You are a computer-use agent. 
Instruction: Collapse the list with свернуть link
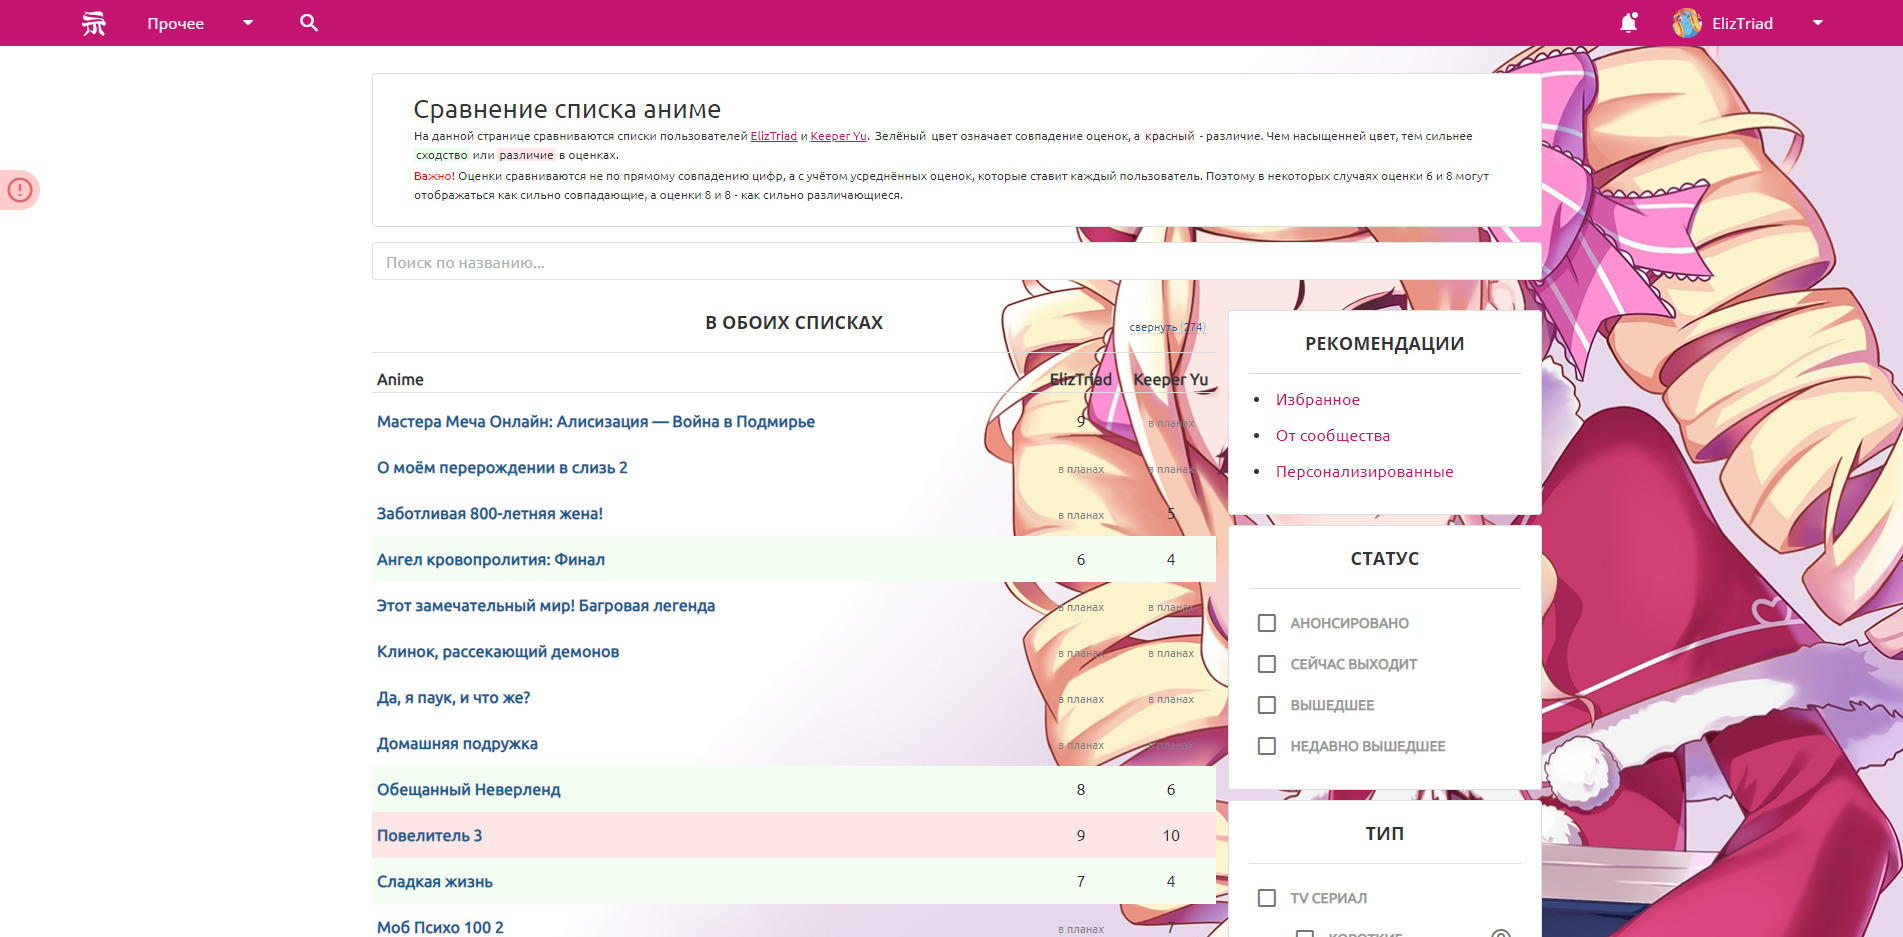pos(1153,327)
